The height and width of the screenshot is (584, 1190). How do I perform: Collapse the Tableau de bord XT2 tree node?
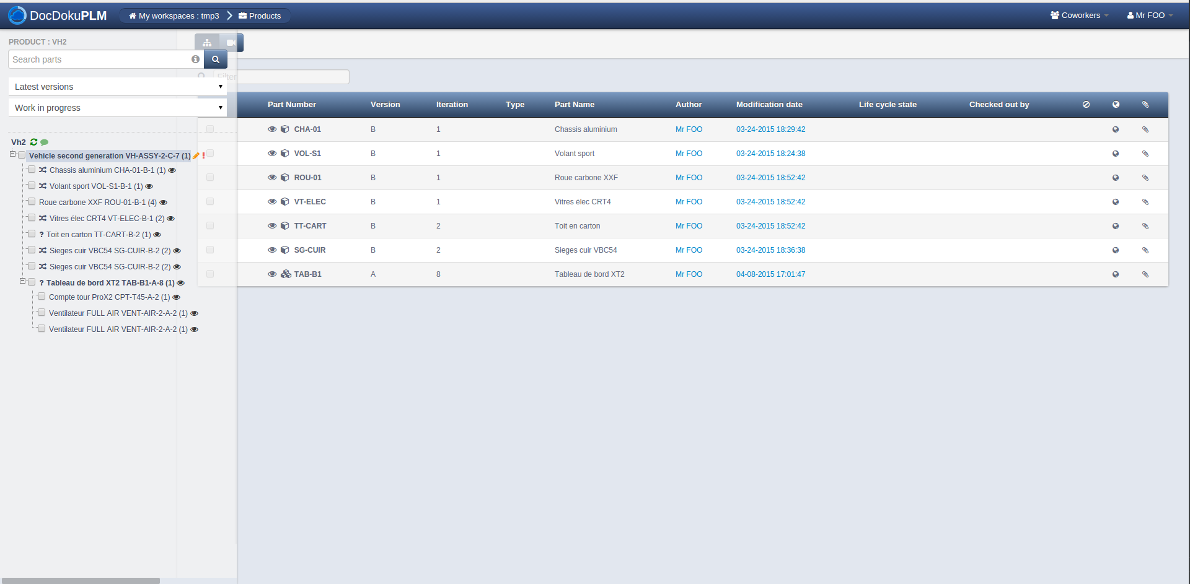(x=22, y=282)
